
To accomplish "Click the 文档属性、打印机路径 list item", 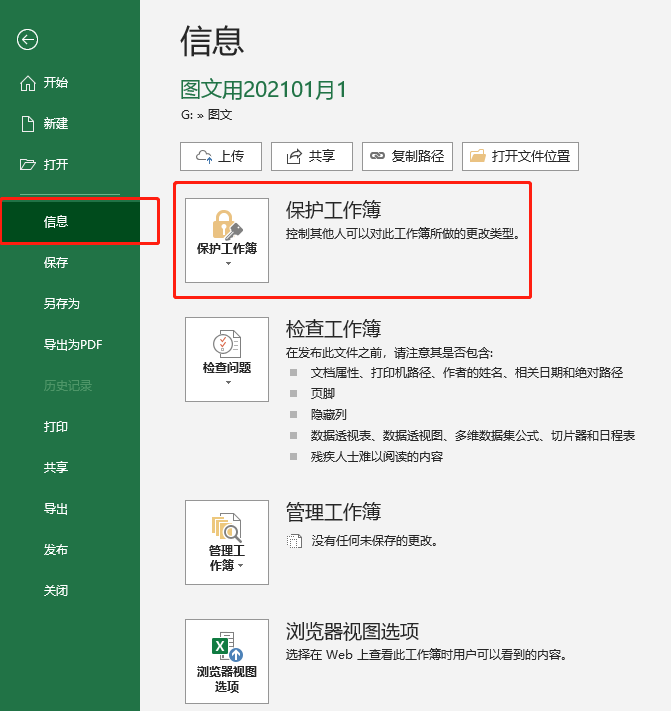I will tap(467, 373).
